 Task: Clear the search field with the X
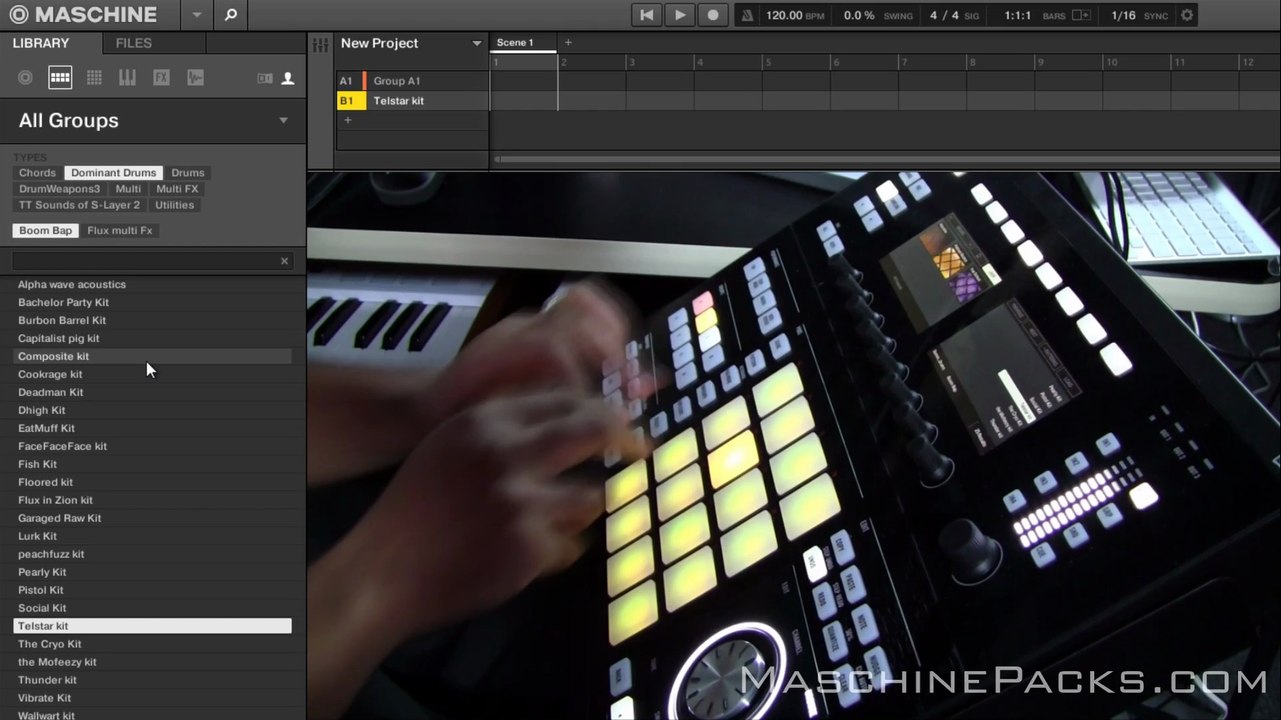[x=284, y=261]
